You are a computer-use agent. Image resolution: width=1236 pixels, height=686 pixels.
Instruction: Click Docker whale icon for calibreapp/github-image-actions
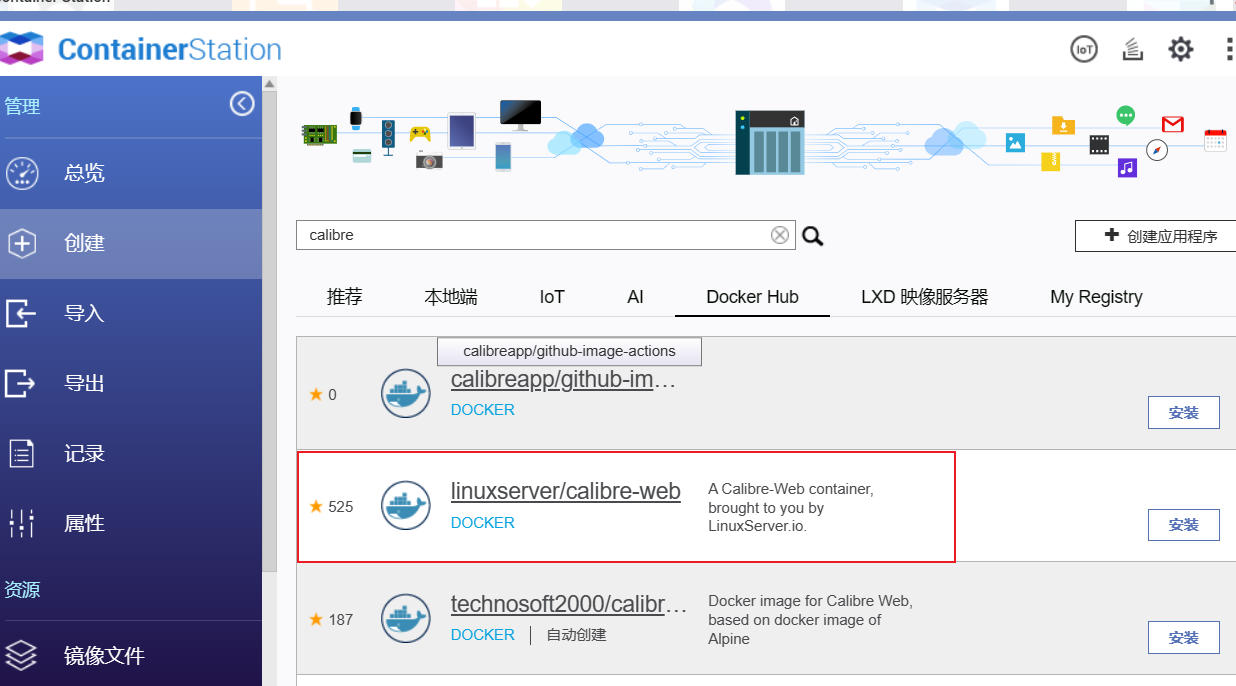point(406,393)
